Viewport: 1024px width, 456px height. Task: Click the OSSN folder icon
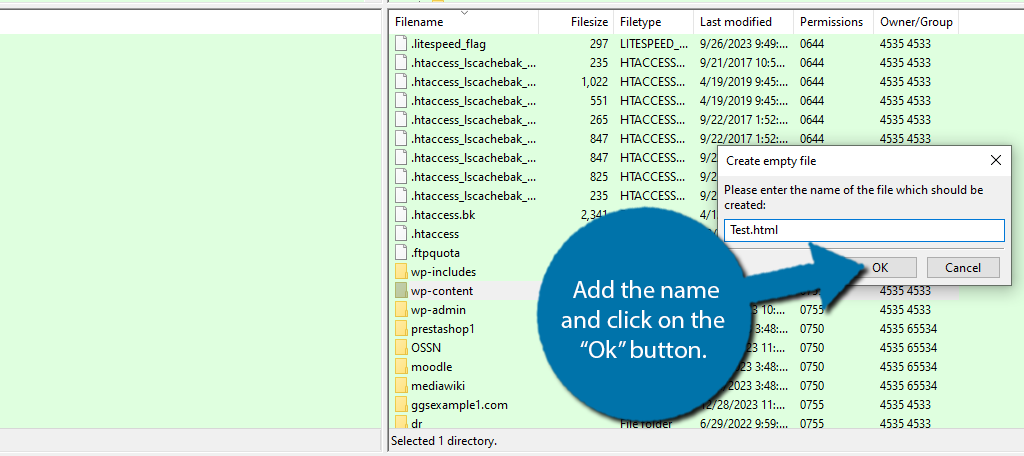(x=401, y=348)
